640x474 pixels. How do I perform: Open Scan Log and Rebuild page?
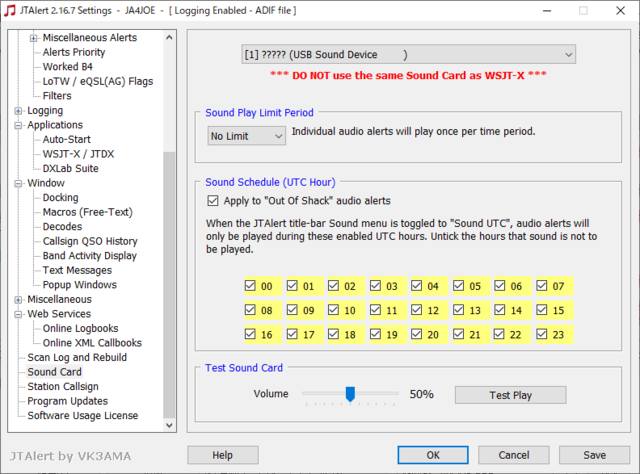(77, 357)
